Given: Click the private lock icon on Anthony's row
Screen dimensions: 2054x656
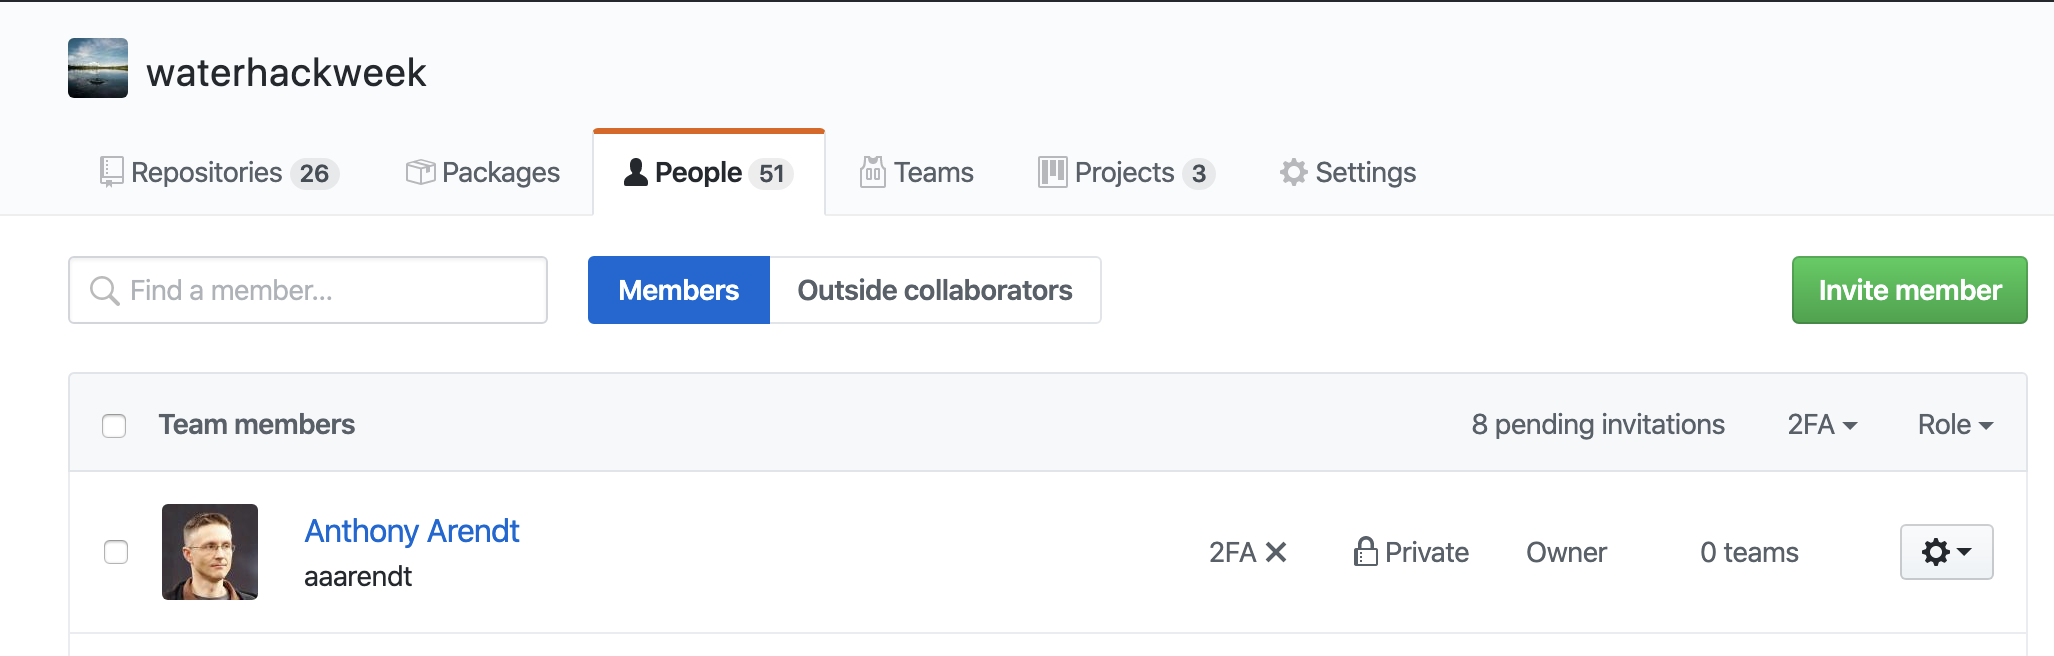Looking at the screenshot, I should pyautogui.click(x=1365, y=551).
